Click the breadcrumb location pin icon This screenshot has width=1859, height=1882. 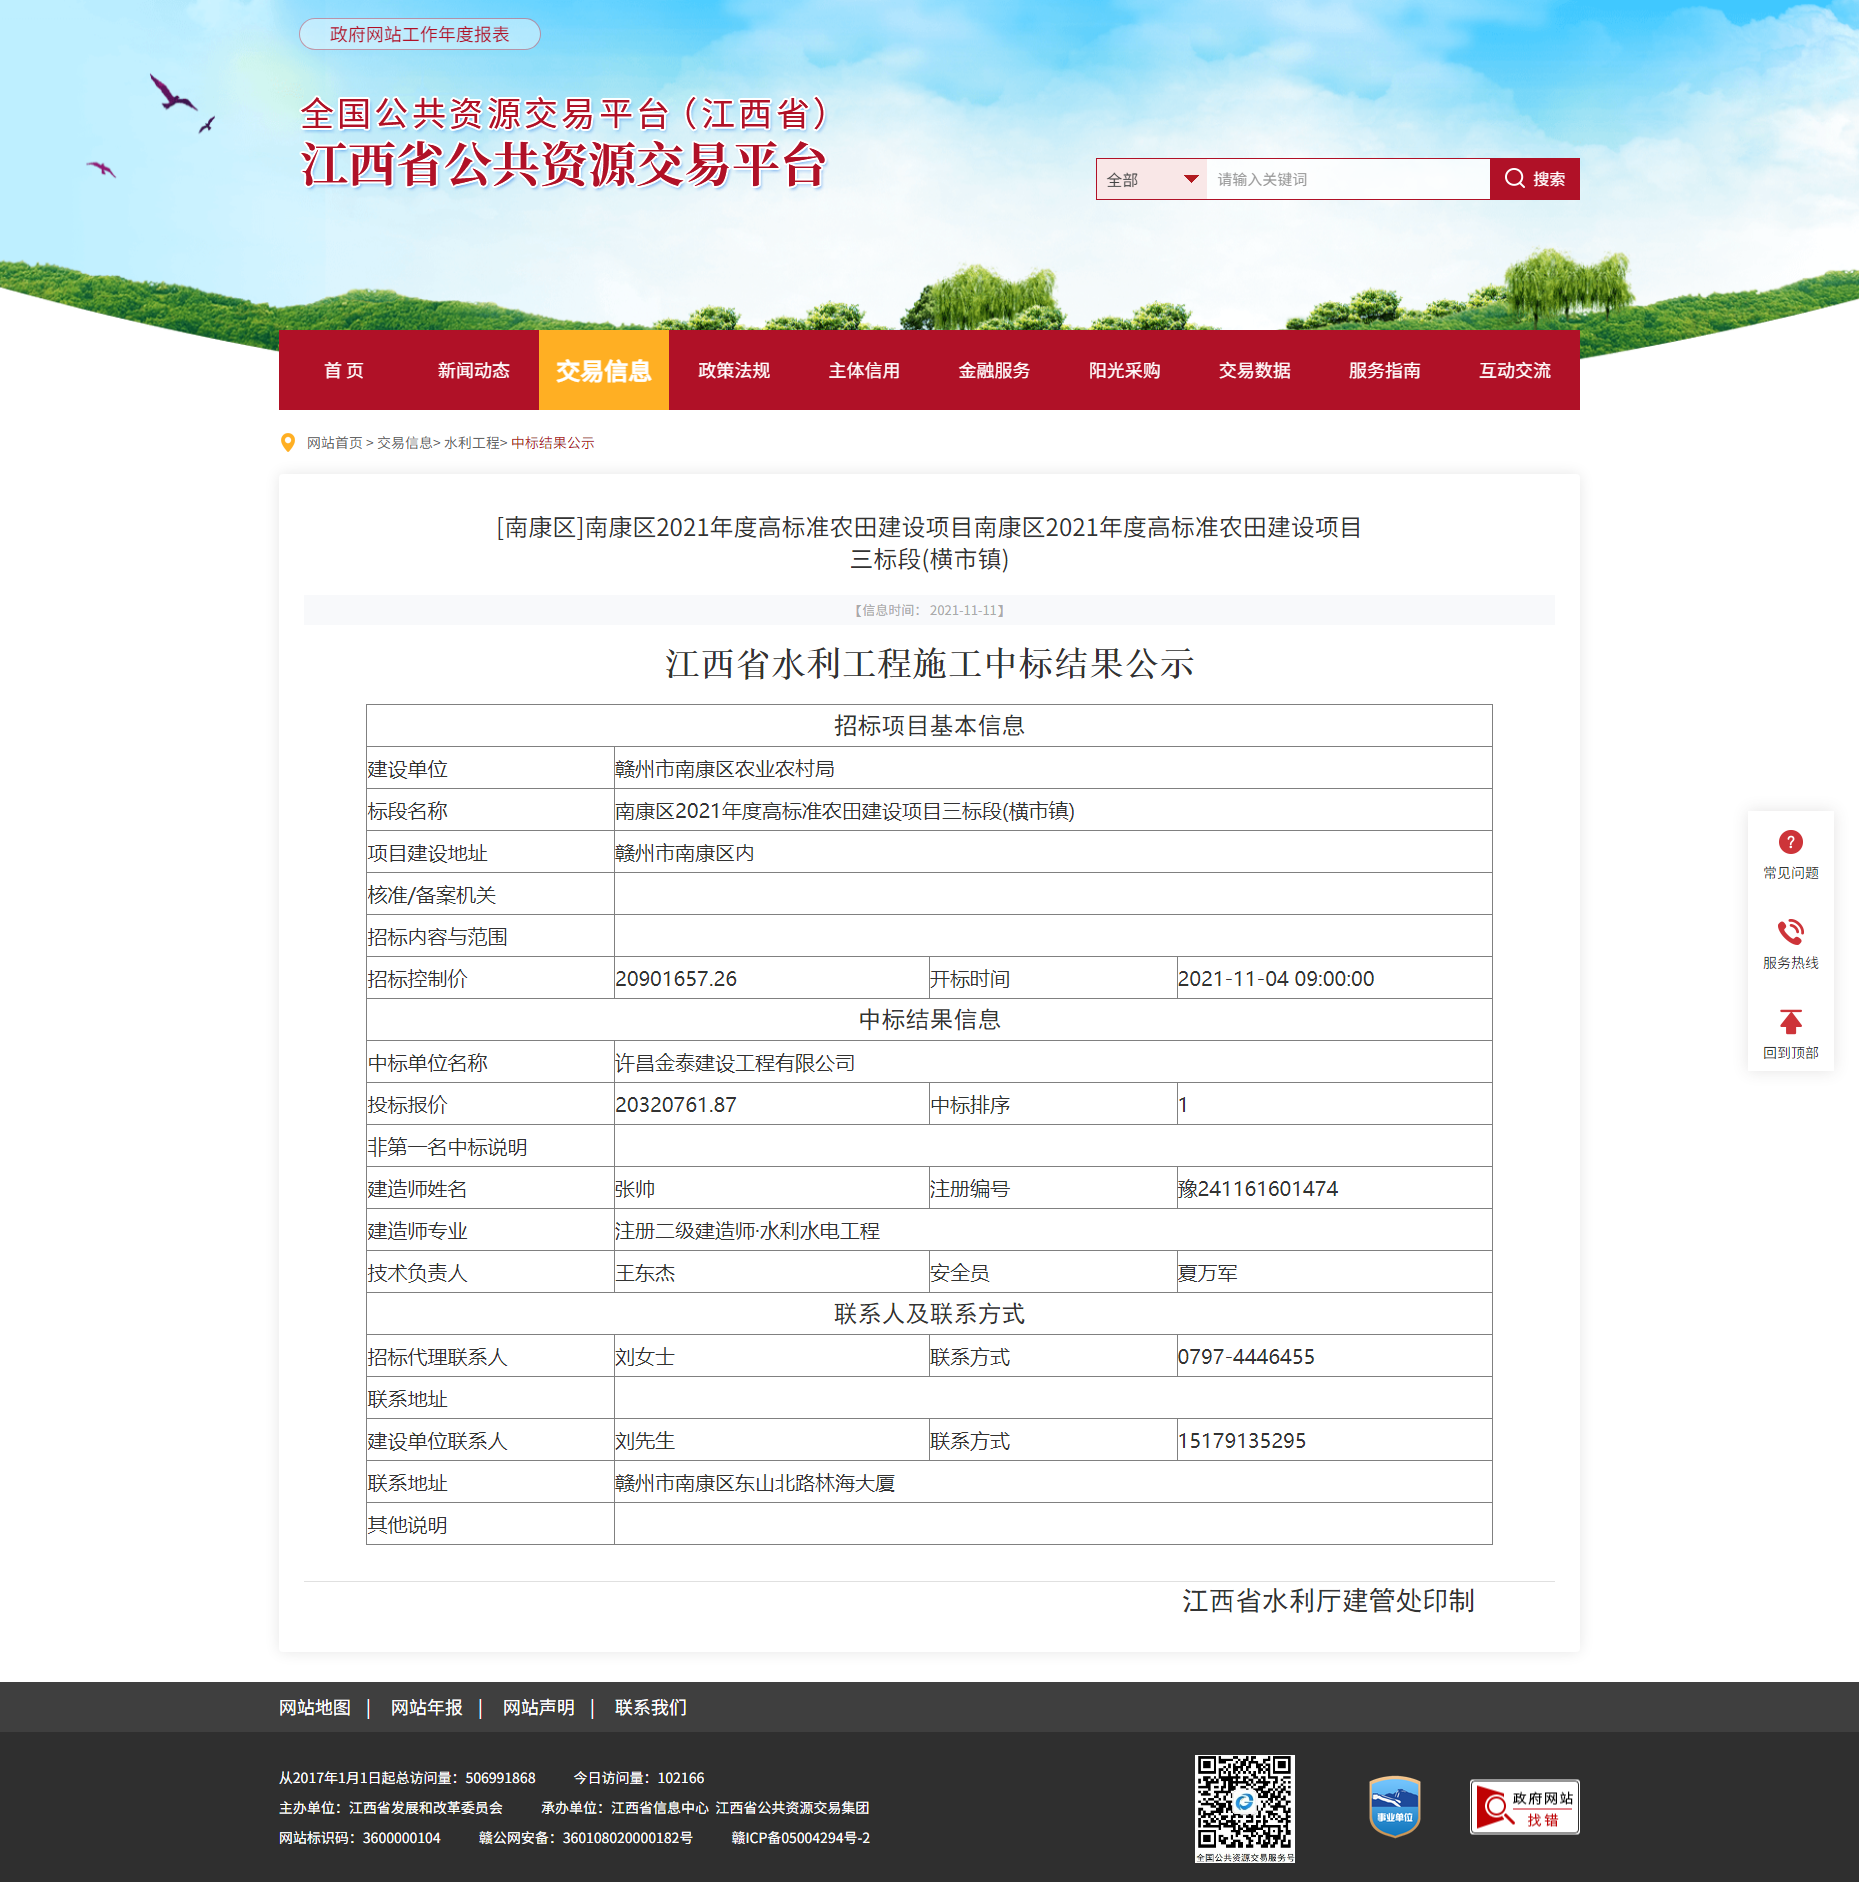click(288, 442)
